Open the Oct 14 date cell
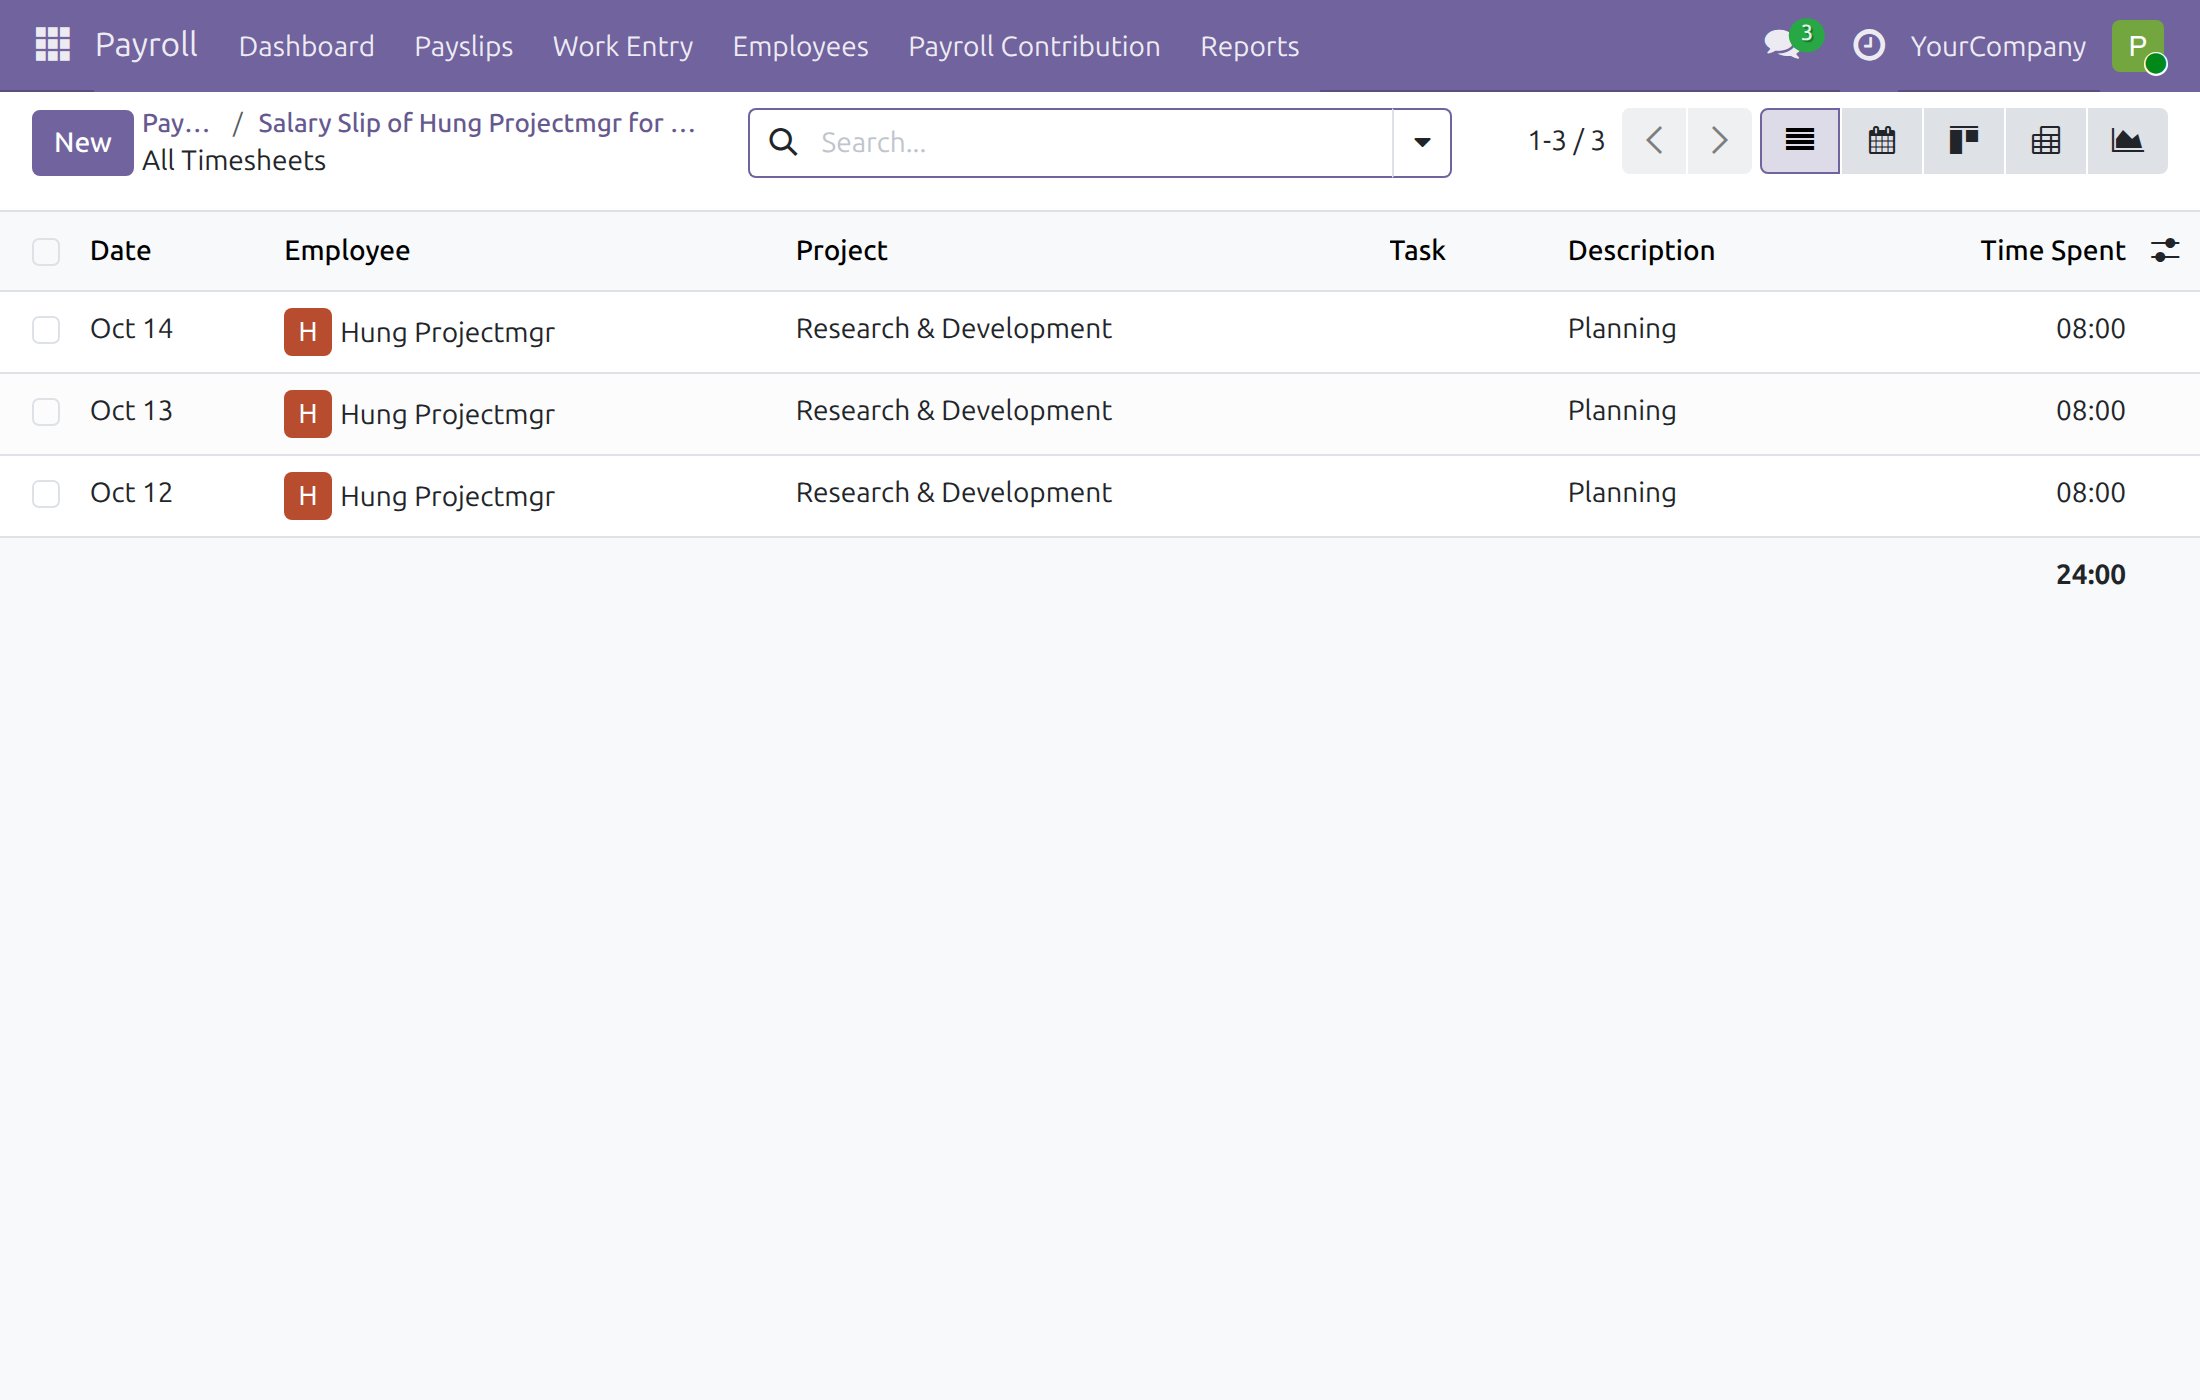Screen dimensions: 2200x1400 (131, 329)
